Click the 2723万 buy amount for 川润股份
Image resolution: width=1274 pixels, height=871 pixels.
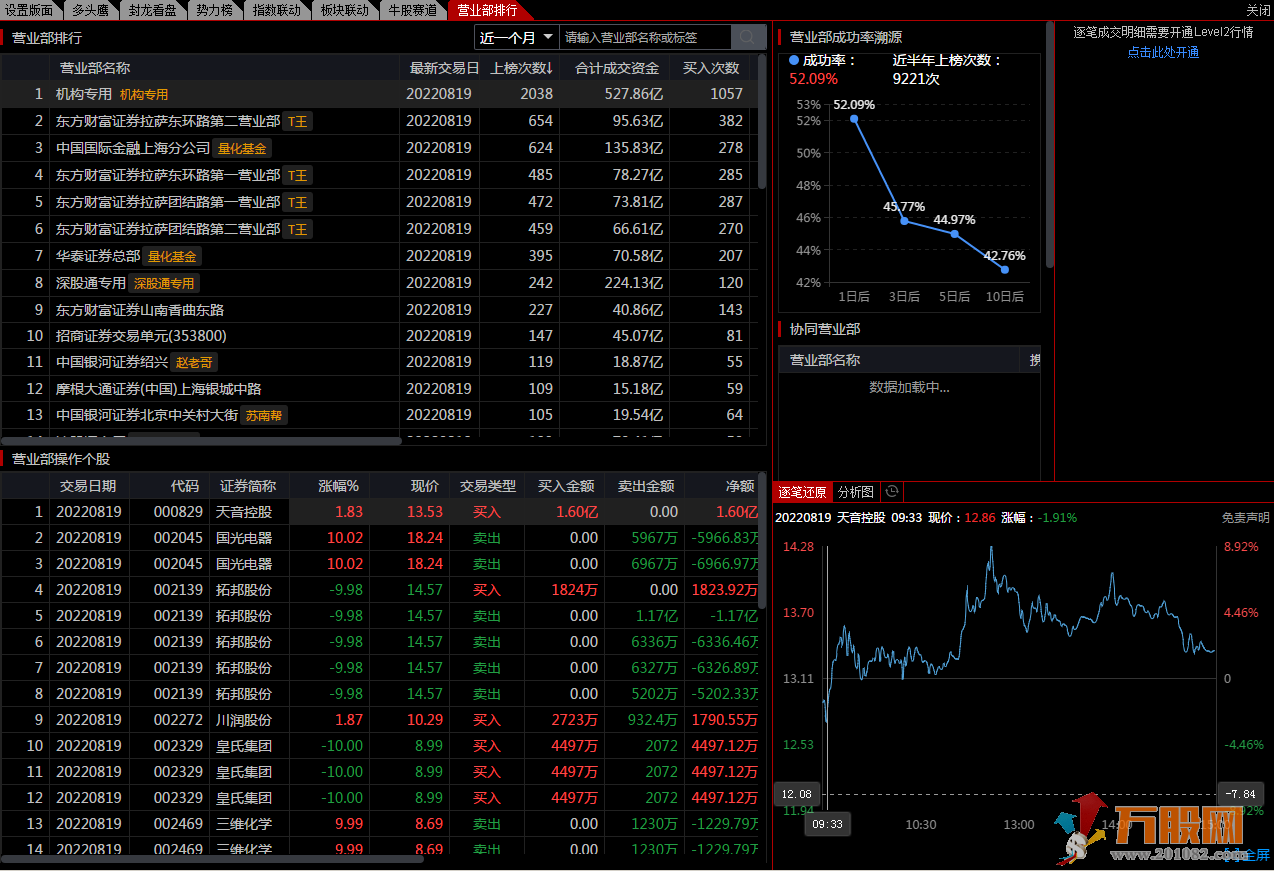pos(575,720)
